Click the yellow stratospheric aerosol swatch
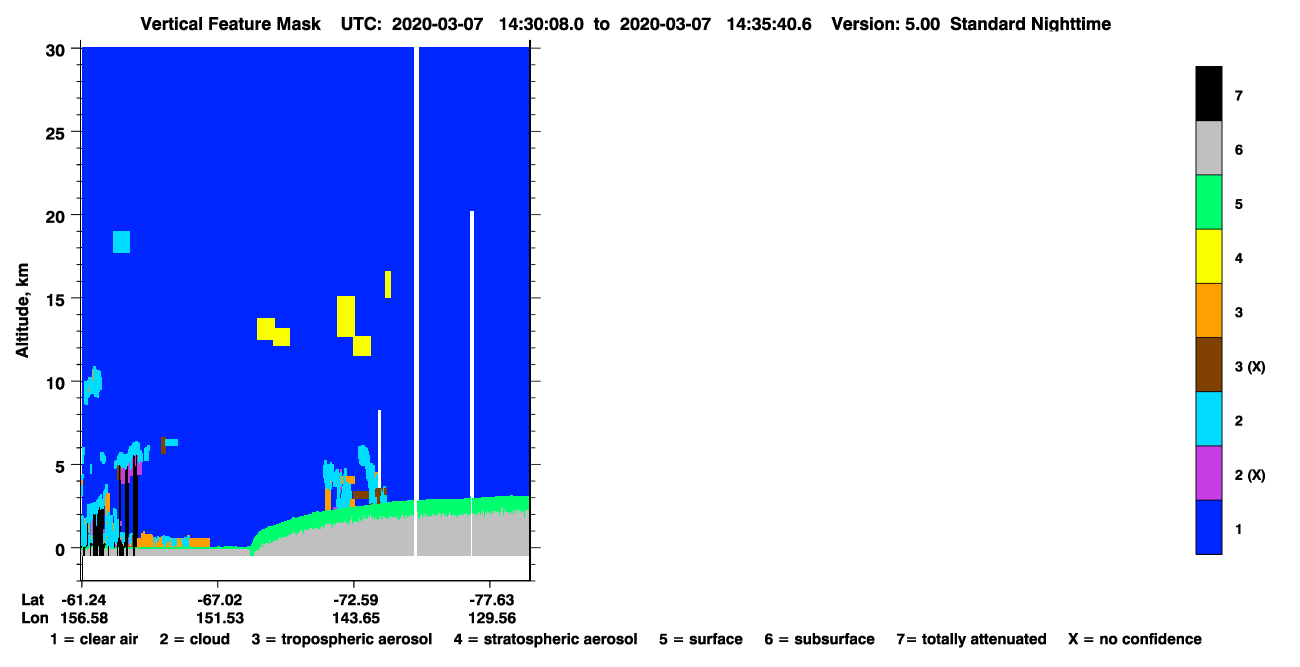This screenshot has height=667, width=1300. click(x=1208, y=256)
